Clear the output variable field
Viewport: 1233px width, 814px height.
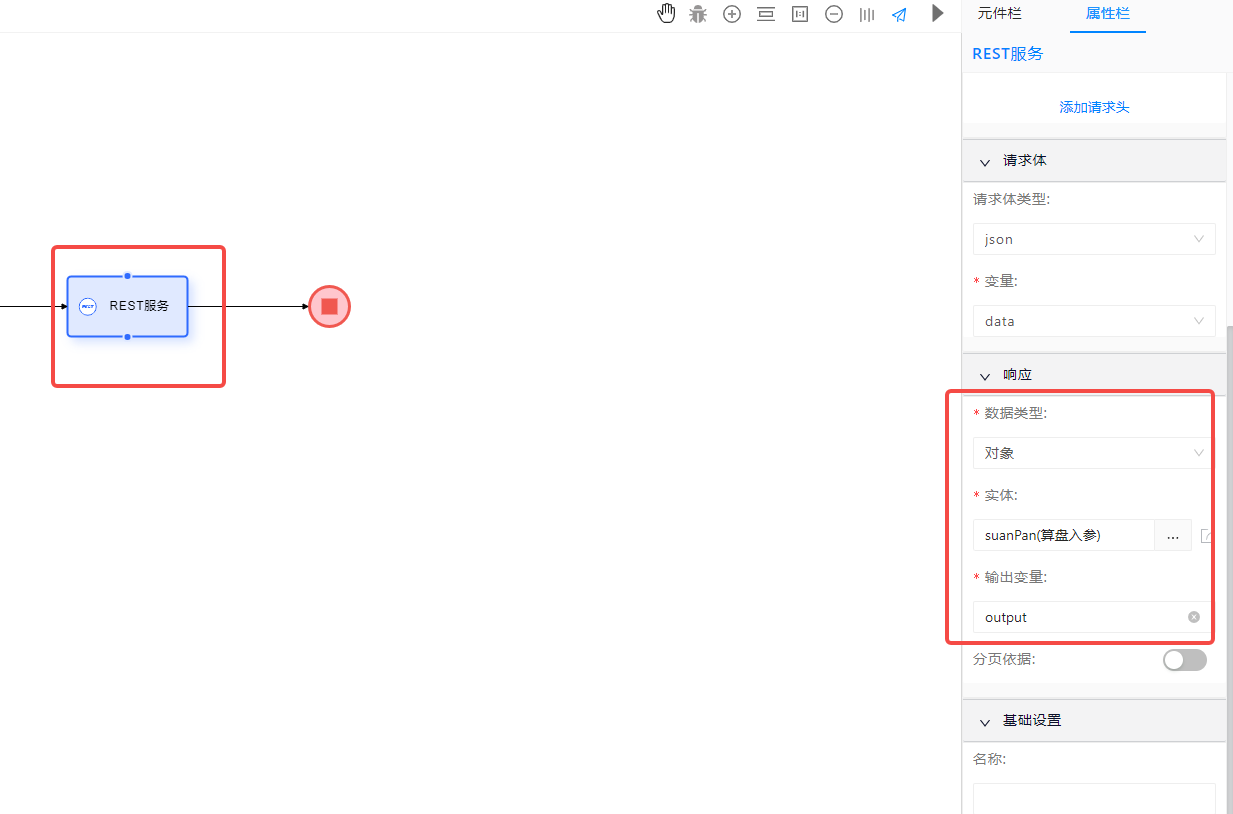point(1193,617)
